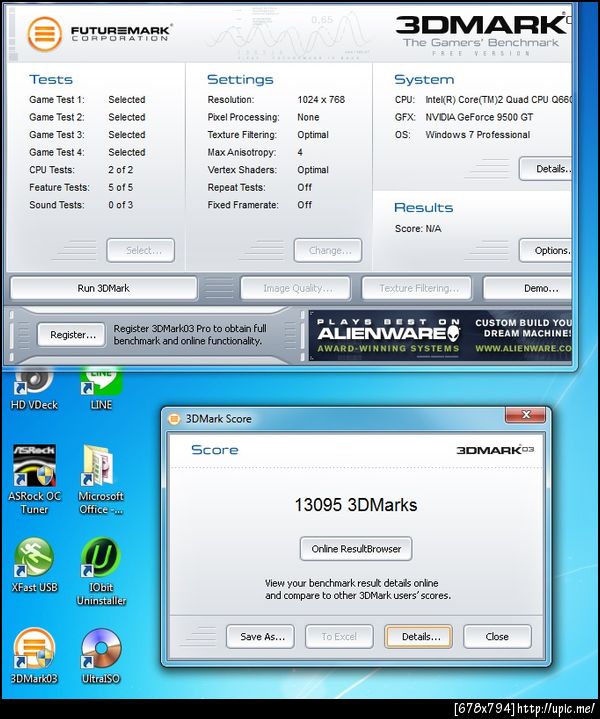Open Details in 3DMark Score dialog
600x719 pixels.
click(418, 636)
